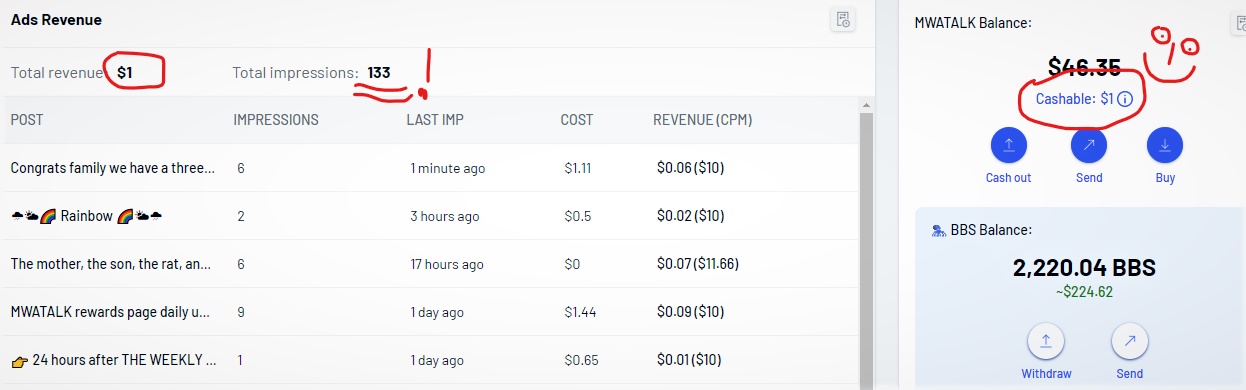1246x390 pixels.
Task: Click the Withdraw label
Action: [1046, 374]
